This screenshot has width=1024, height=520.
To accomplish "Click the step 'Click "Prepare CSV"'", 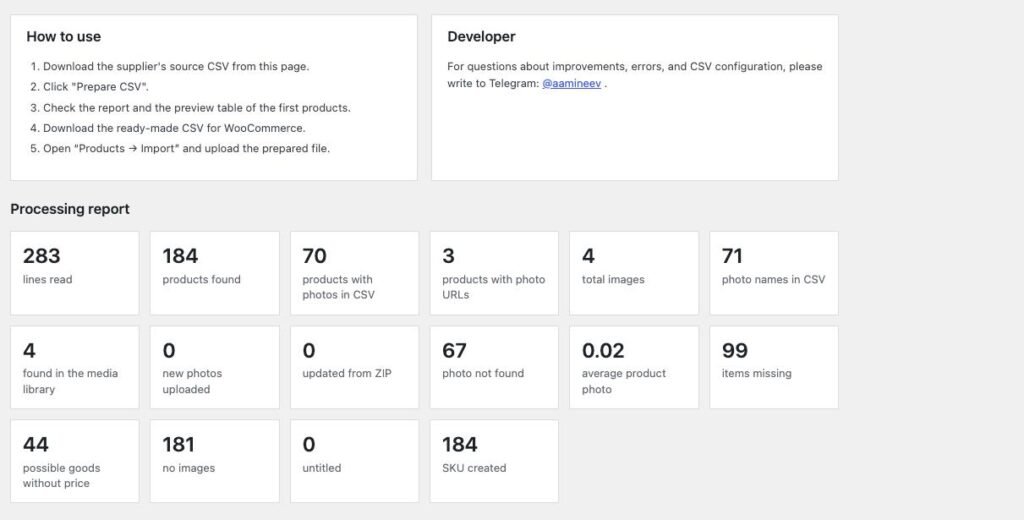I will click(x=96, y=87).
